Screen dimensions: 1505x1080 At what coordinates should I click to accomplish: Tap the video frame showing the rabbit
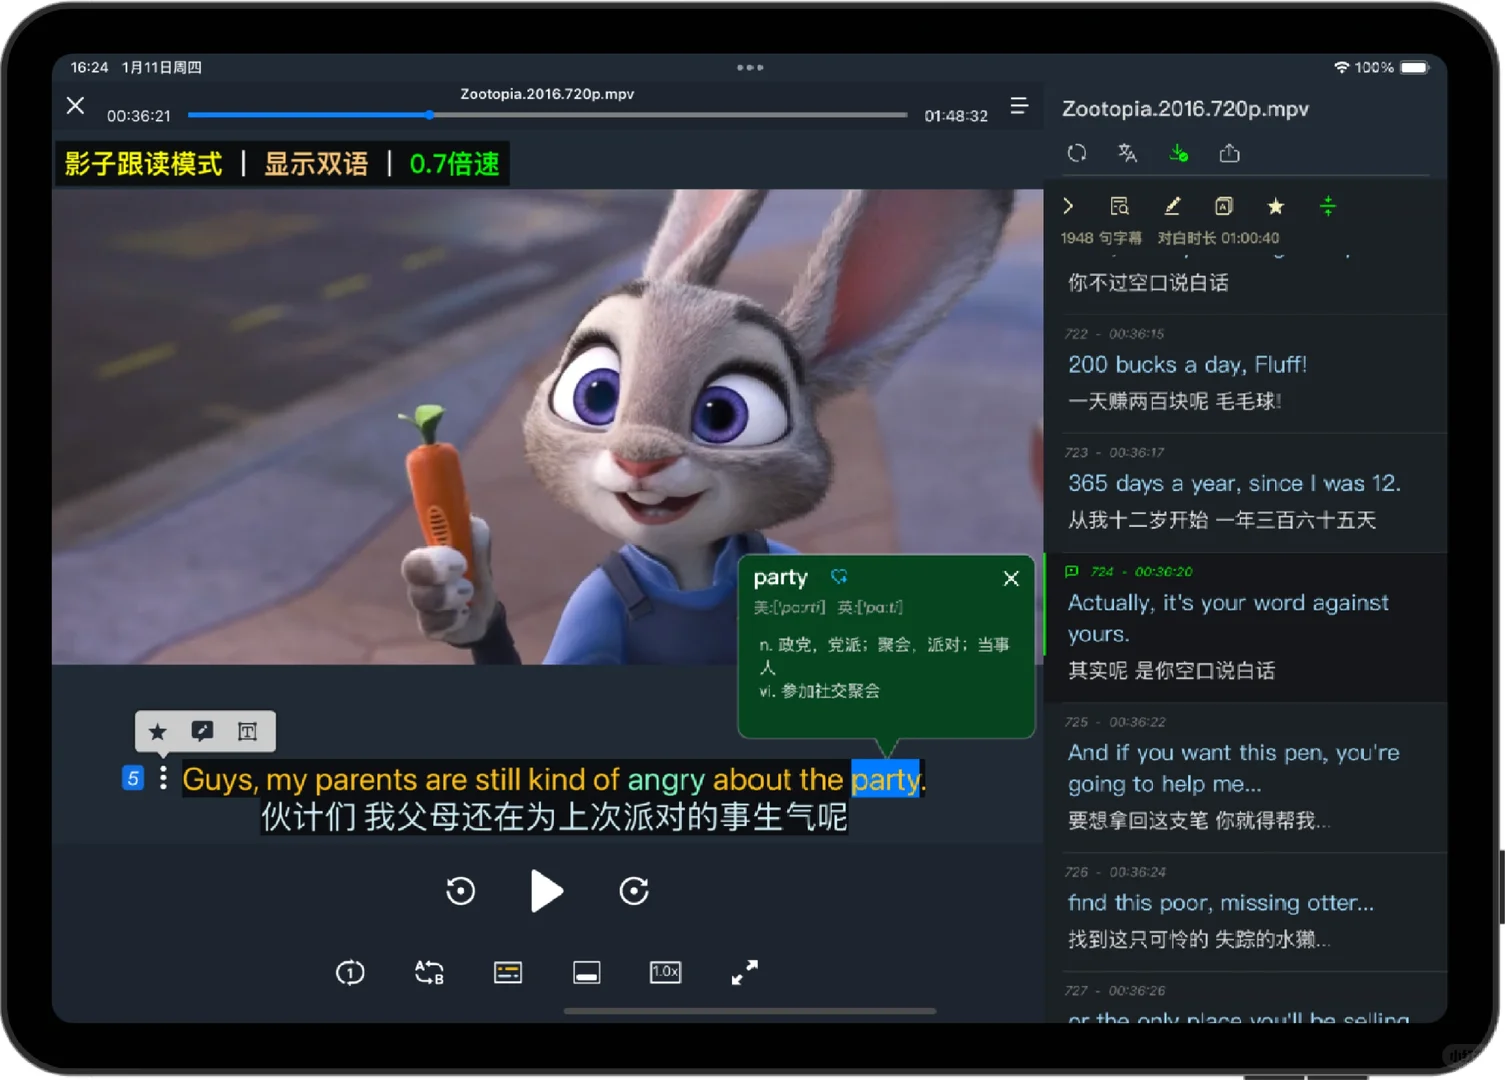pyautogui.click(x=547, y=427)
